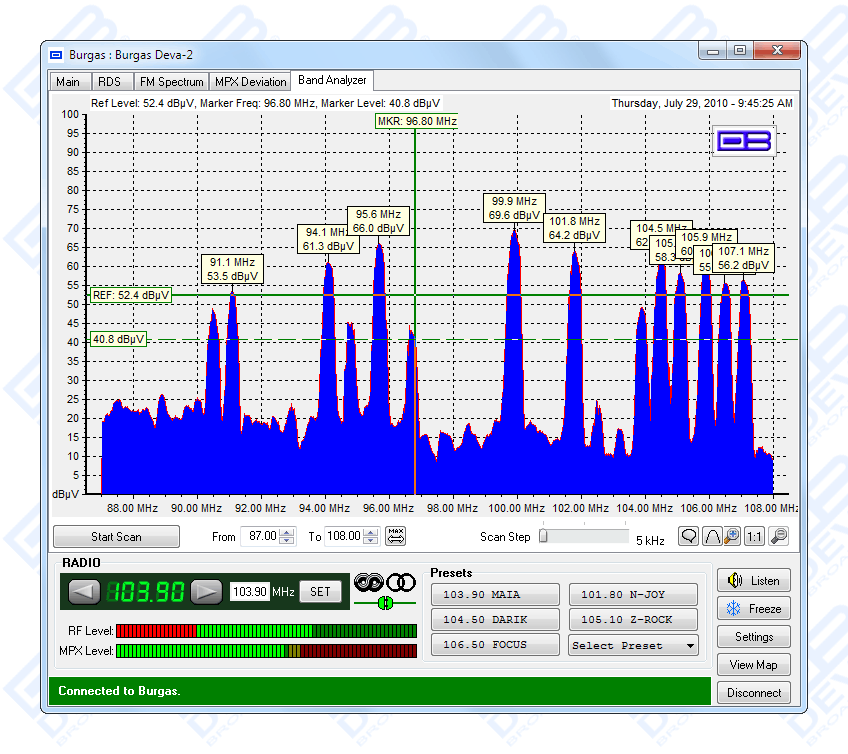Click the DB logo in spectrum graph

(745, 141)
